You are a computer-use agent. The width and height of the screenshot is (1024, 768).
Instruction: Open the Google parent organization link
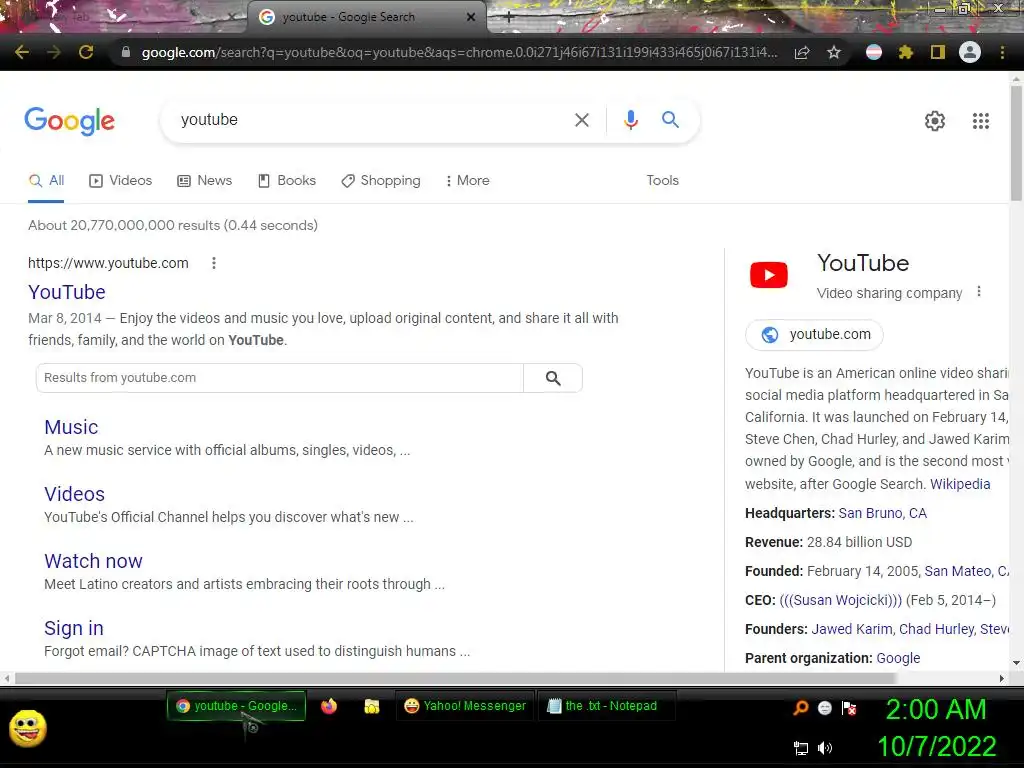[x=898, y=658]
